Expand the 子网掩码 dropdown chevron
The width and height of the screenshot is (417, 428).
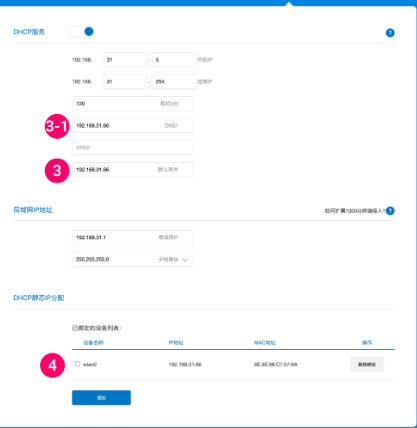point(185,260)
